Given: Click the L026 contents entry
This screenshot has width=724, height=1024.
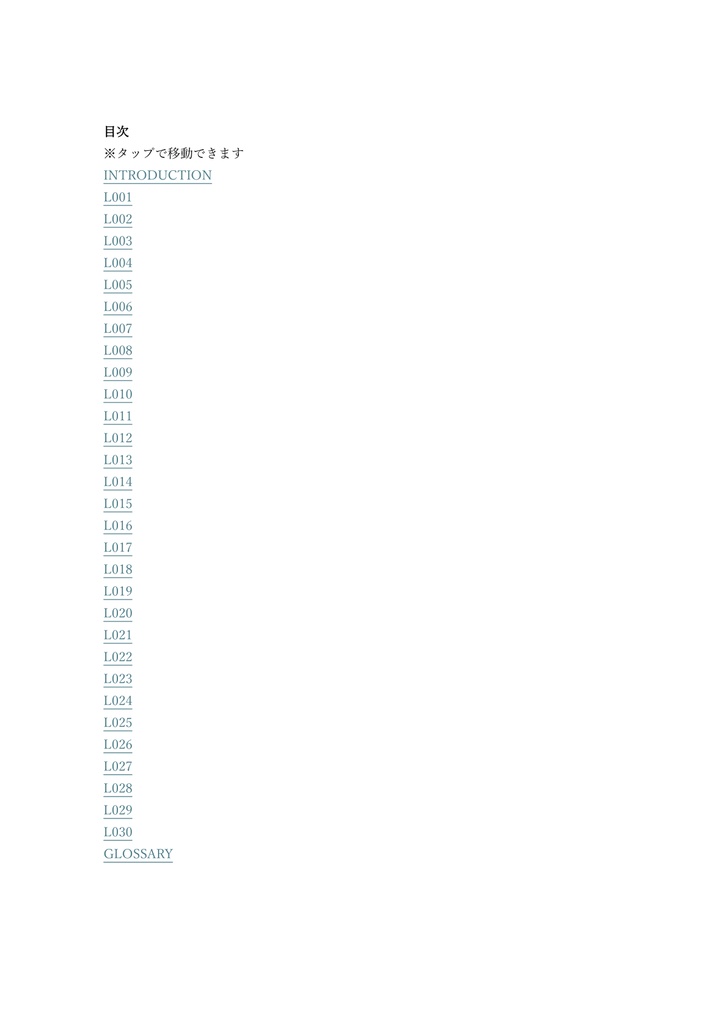Looking at the screenshot, I should tap(118, 744).
